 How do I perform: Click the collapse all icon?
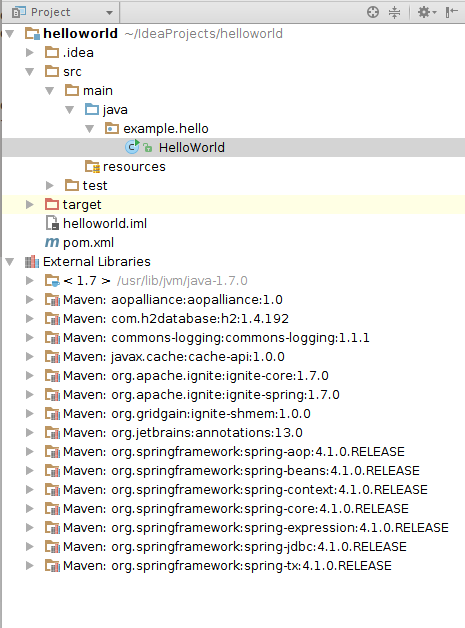pyautogui.click(x=395, y=12)
